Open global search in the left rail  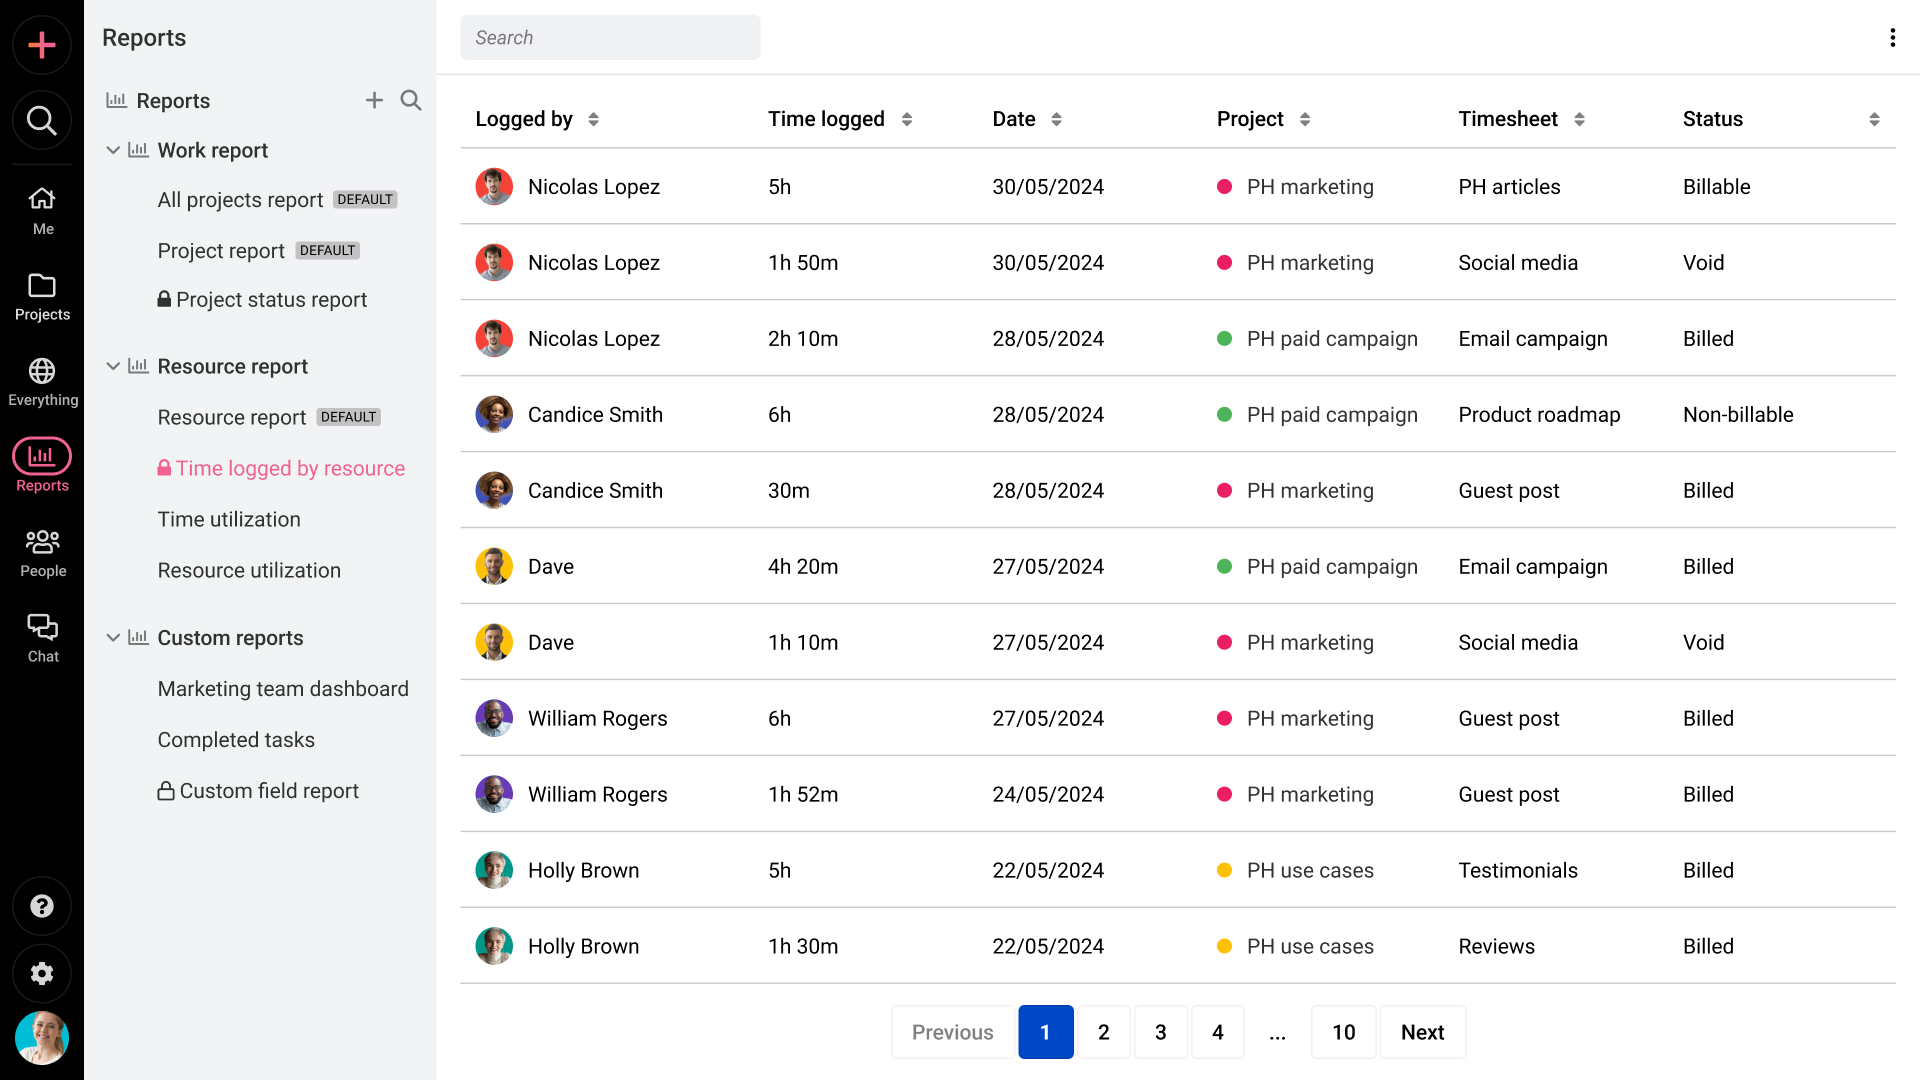(x=42, y=121)
